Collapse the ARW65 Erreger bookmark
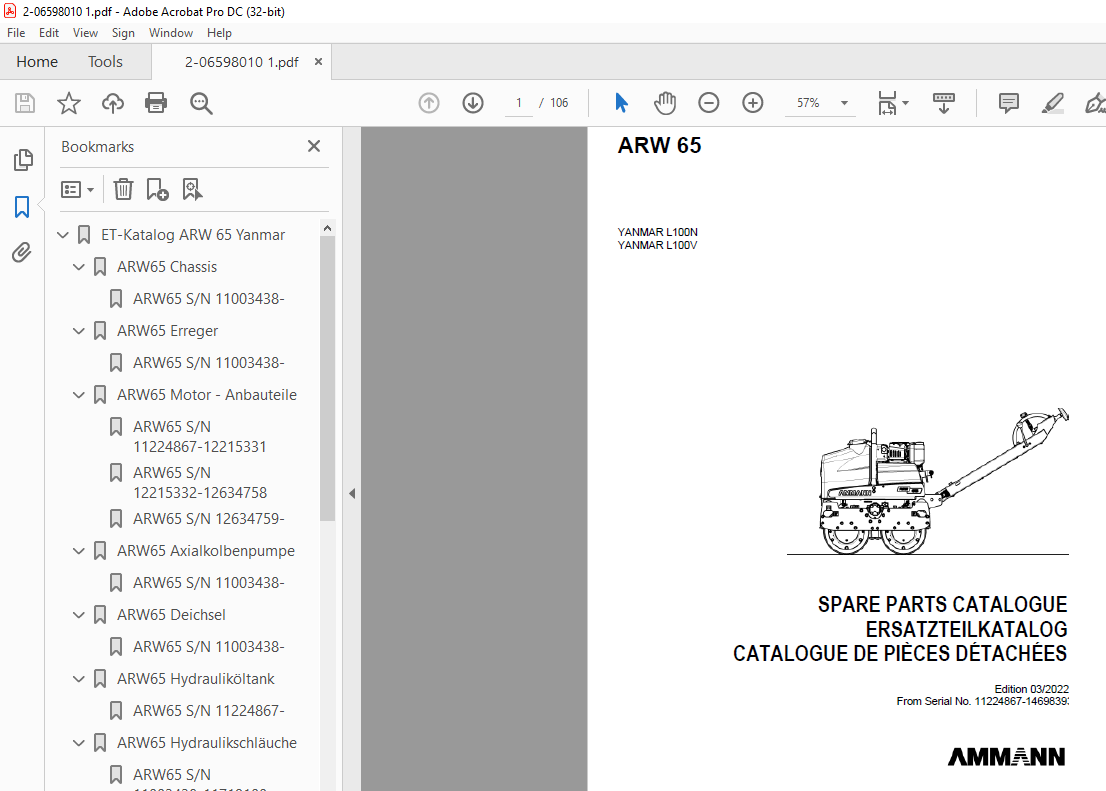 tap(79, 331)
